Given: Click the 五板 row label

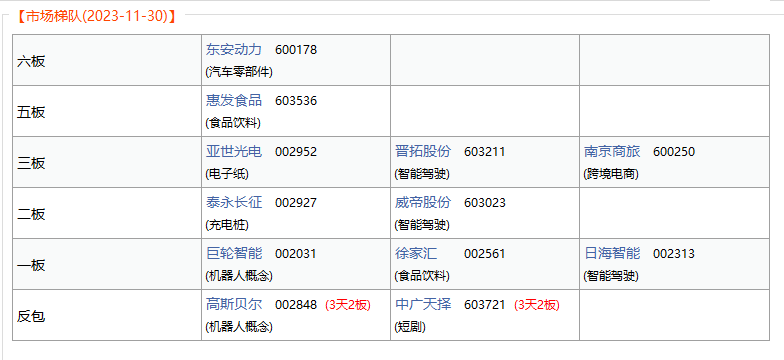Looking at the screenshot, I should pos(31,112).
